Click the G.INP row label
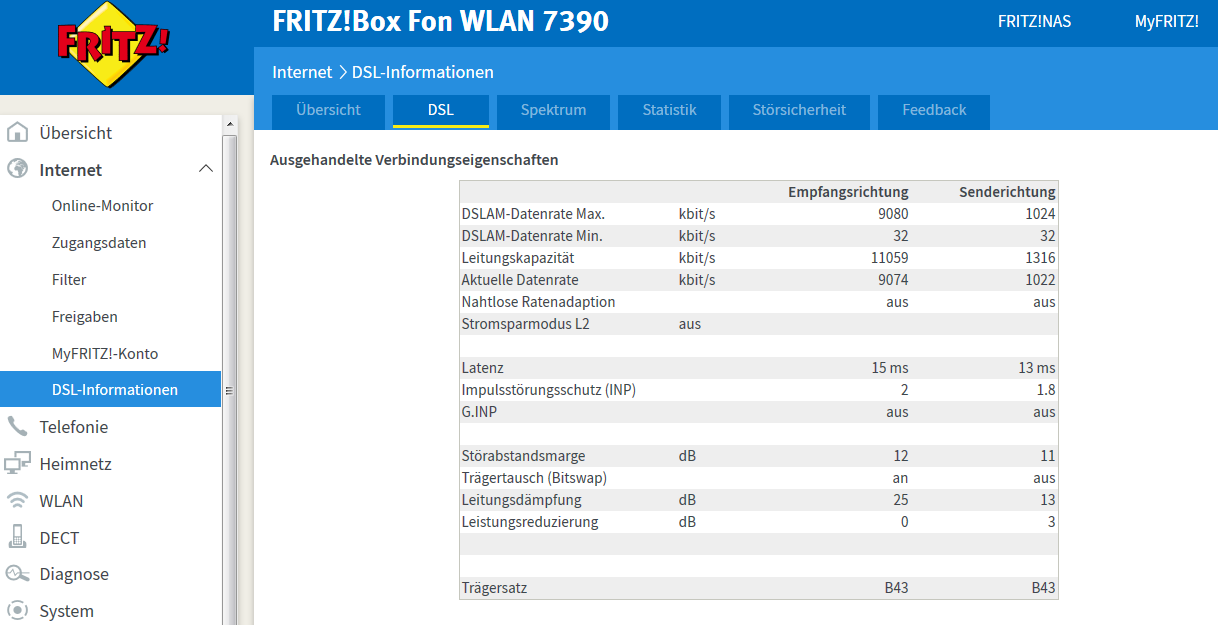 pos(480,412)
